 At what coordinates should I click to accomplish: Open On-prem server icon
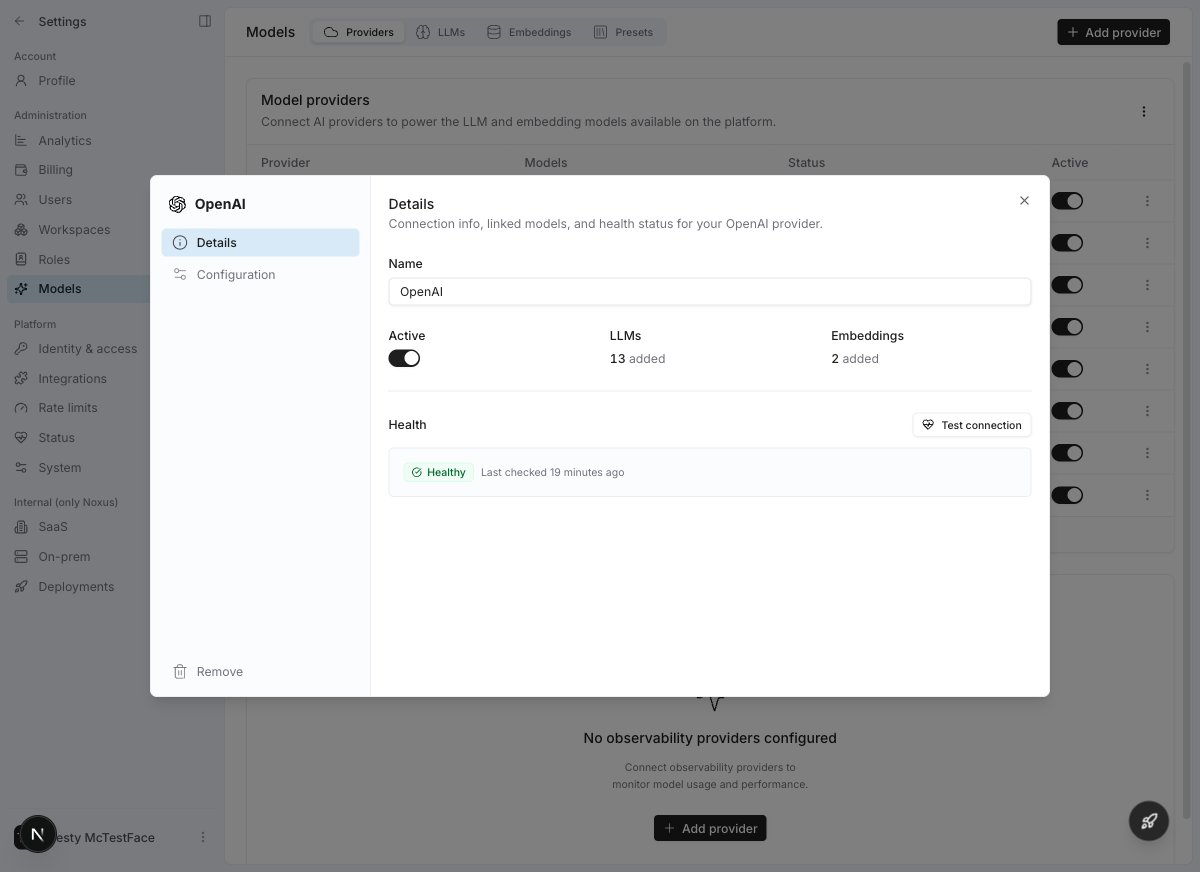pos(21,557)
